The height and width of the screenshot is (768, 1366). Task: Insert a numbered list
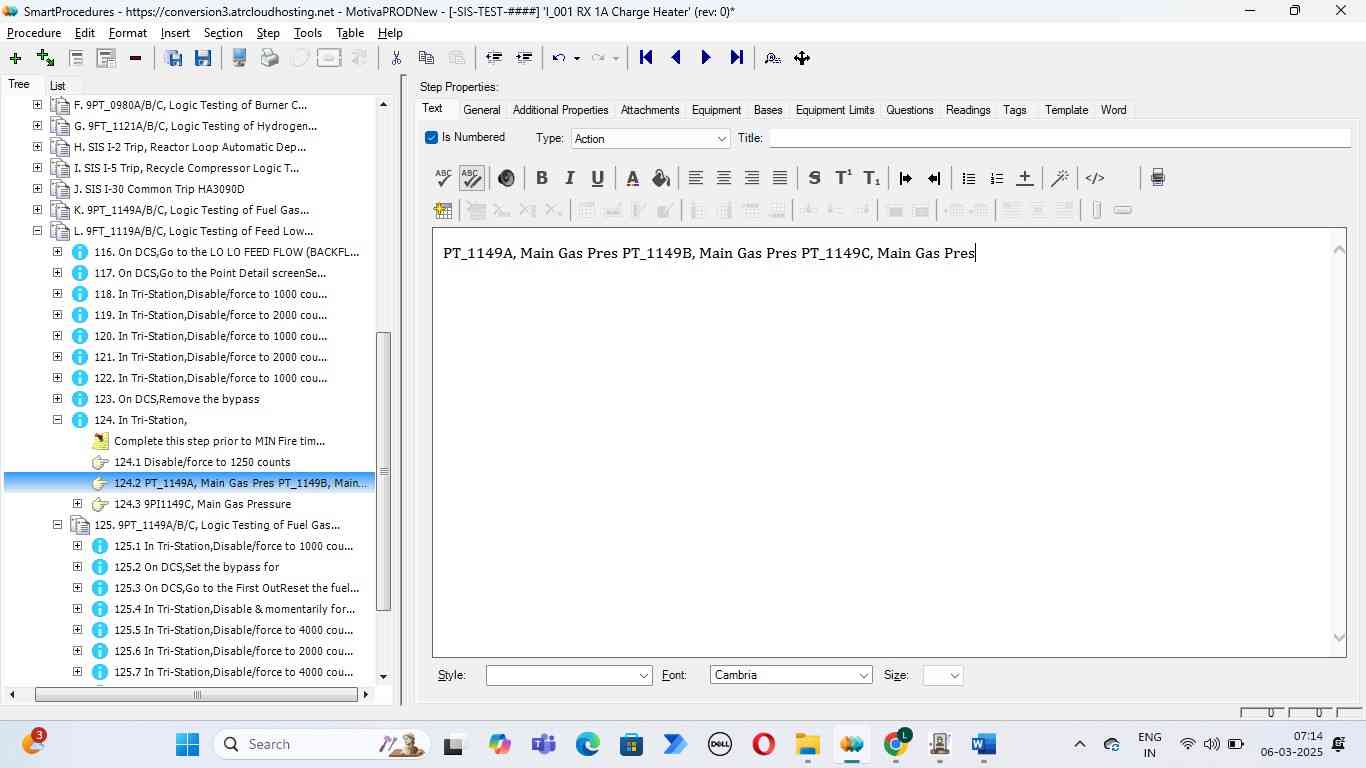click(996, 178)
